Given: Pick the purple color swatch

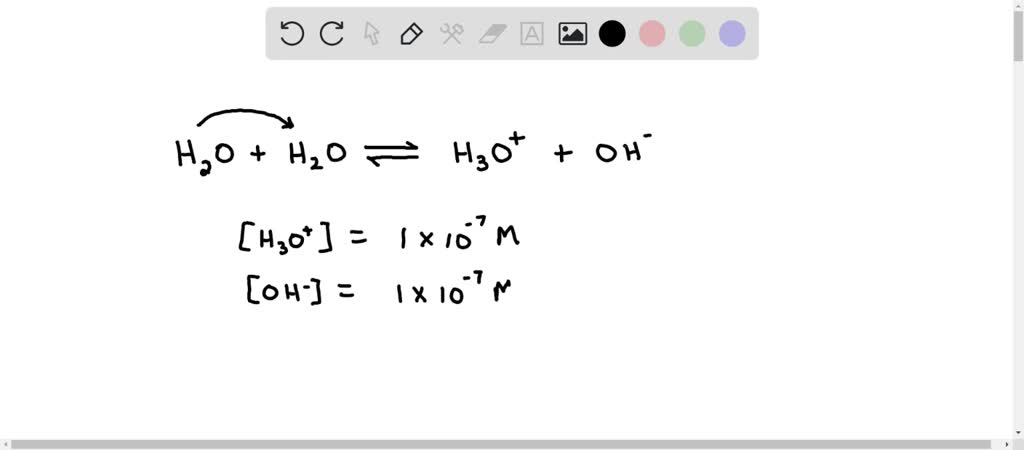Looking at the screenshot, I should point(732,33).
